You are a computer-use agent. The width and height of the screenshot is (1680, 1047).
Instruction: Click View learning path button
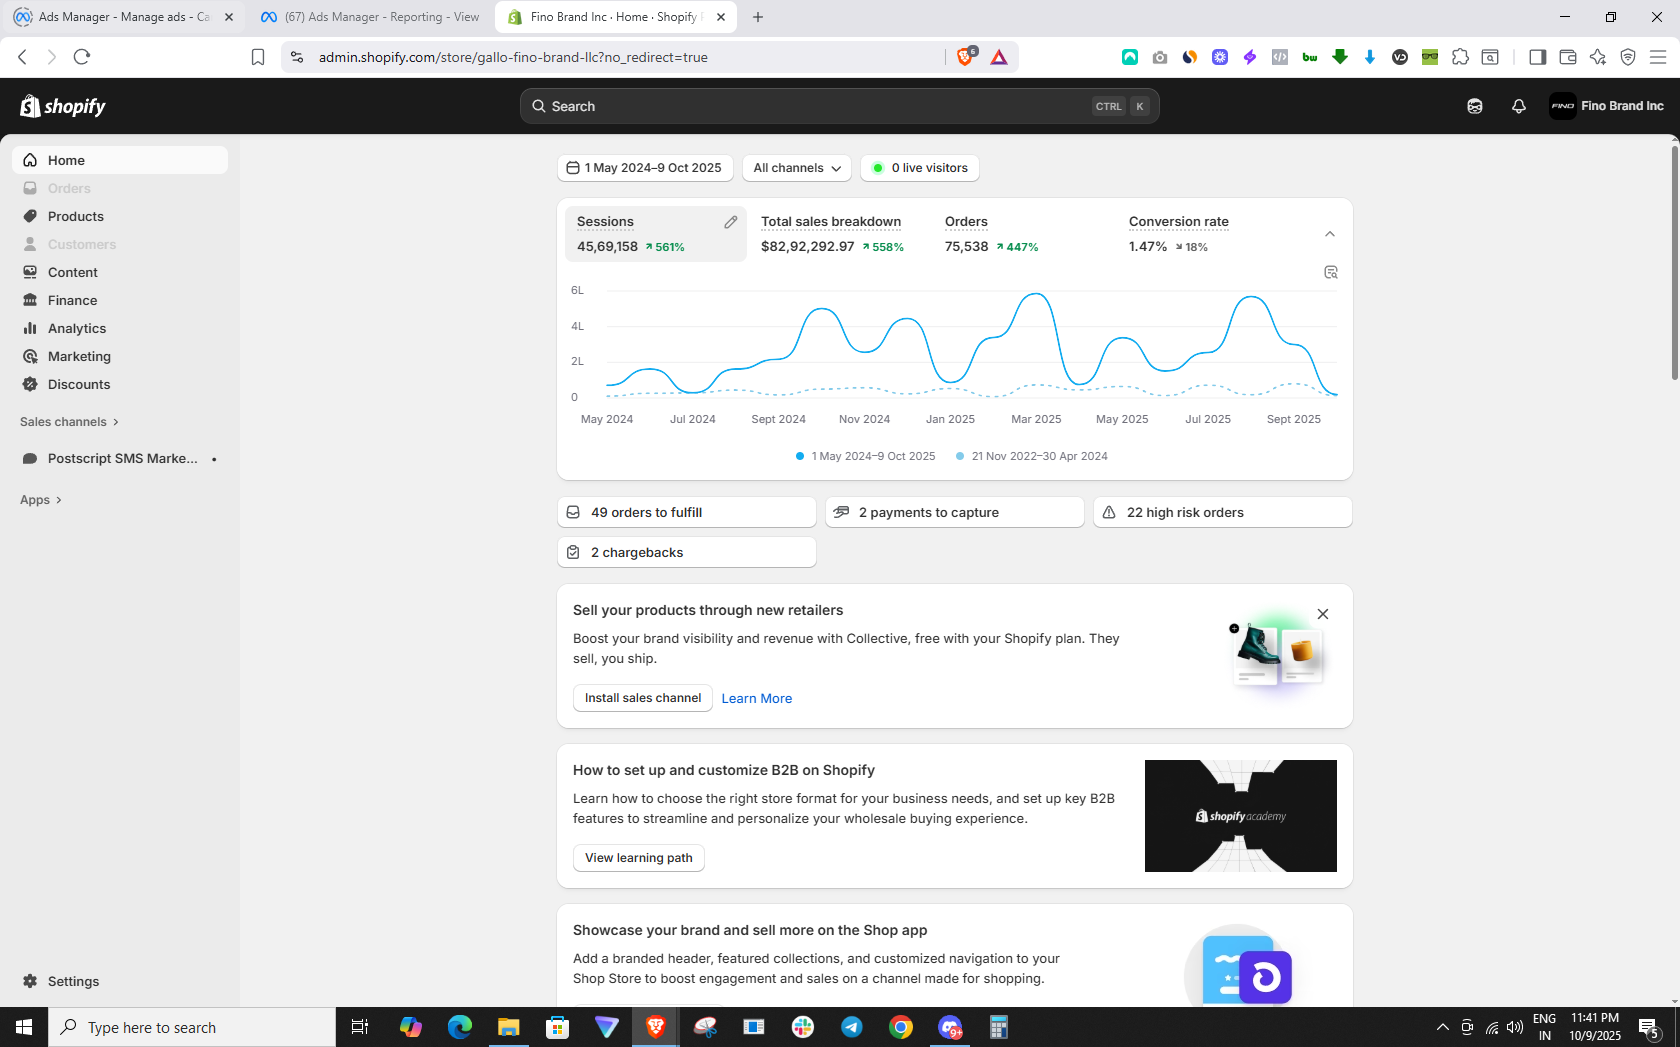click(x=639, y=858)
